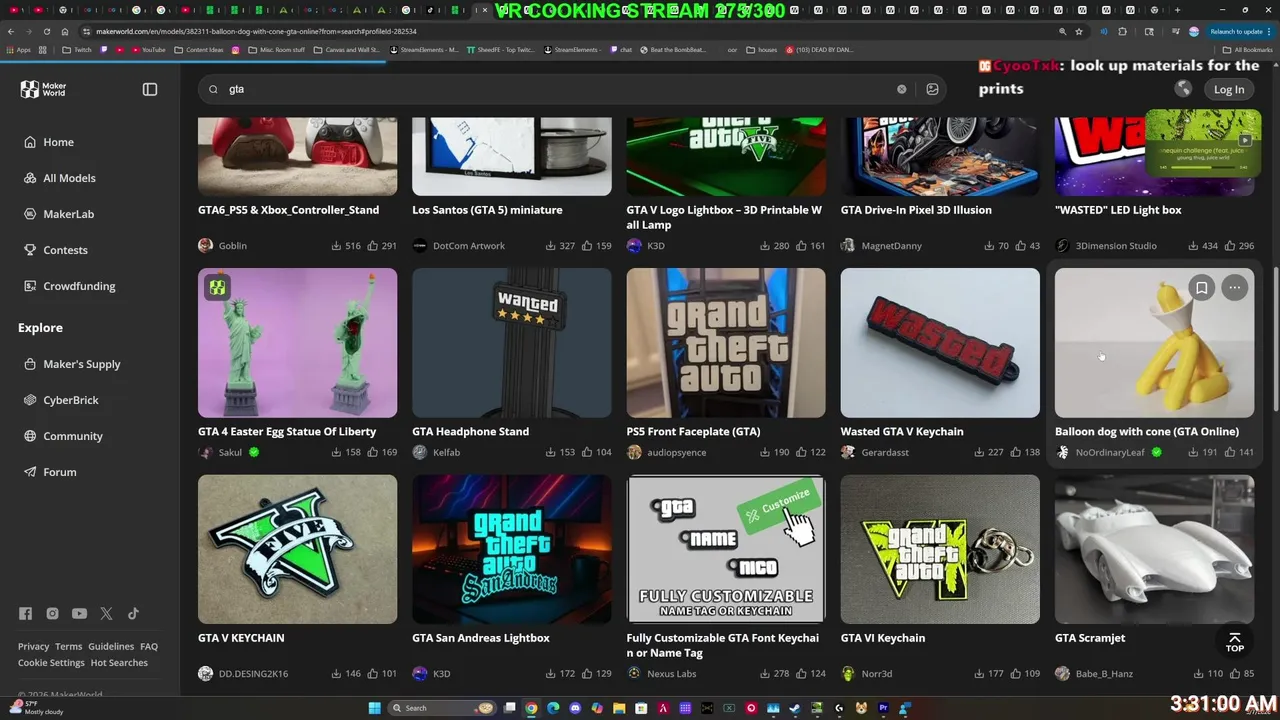Viewport: 1280px width, 720px height.
Task: Open Google Chrome from the taskbar
Action: pyautogui.click(x=531, y=708)
